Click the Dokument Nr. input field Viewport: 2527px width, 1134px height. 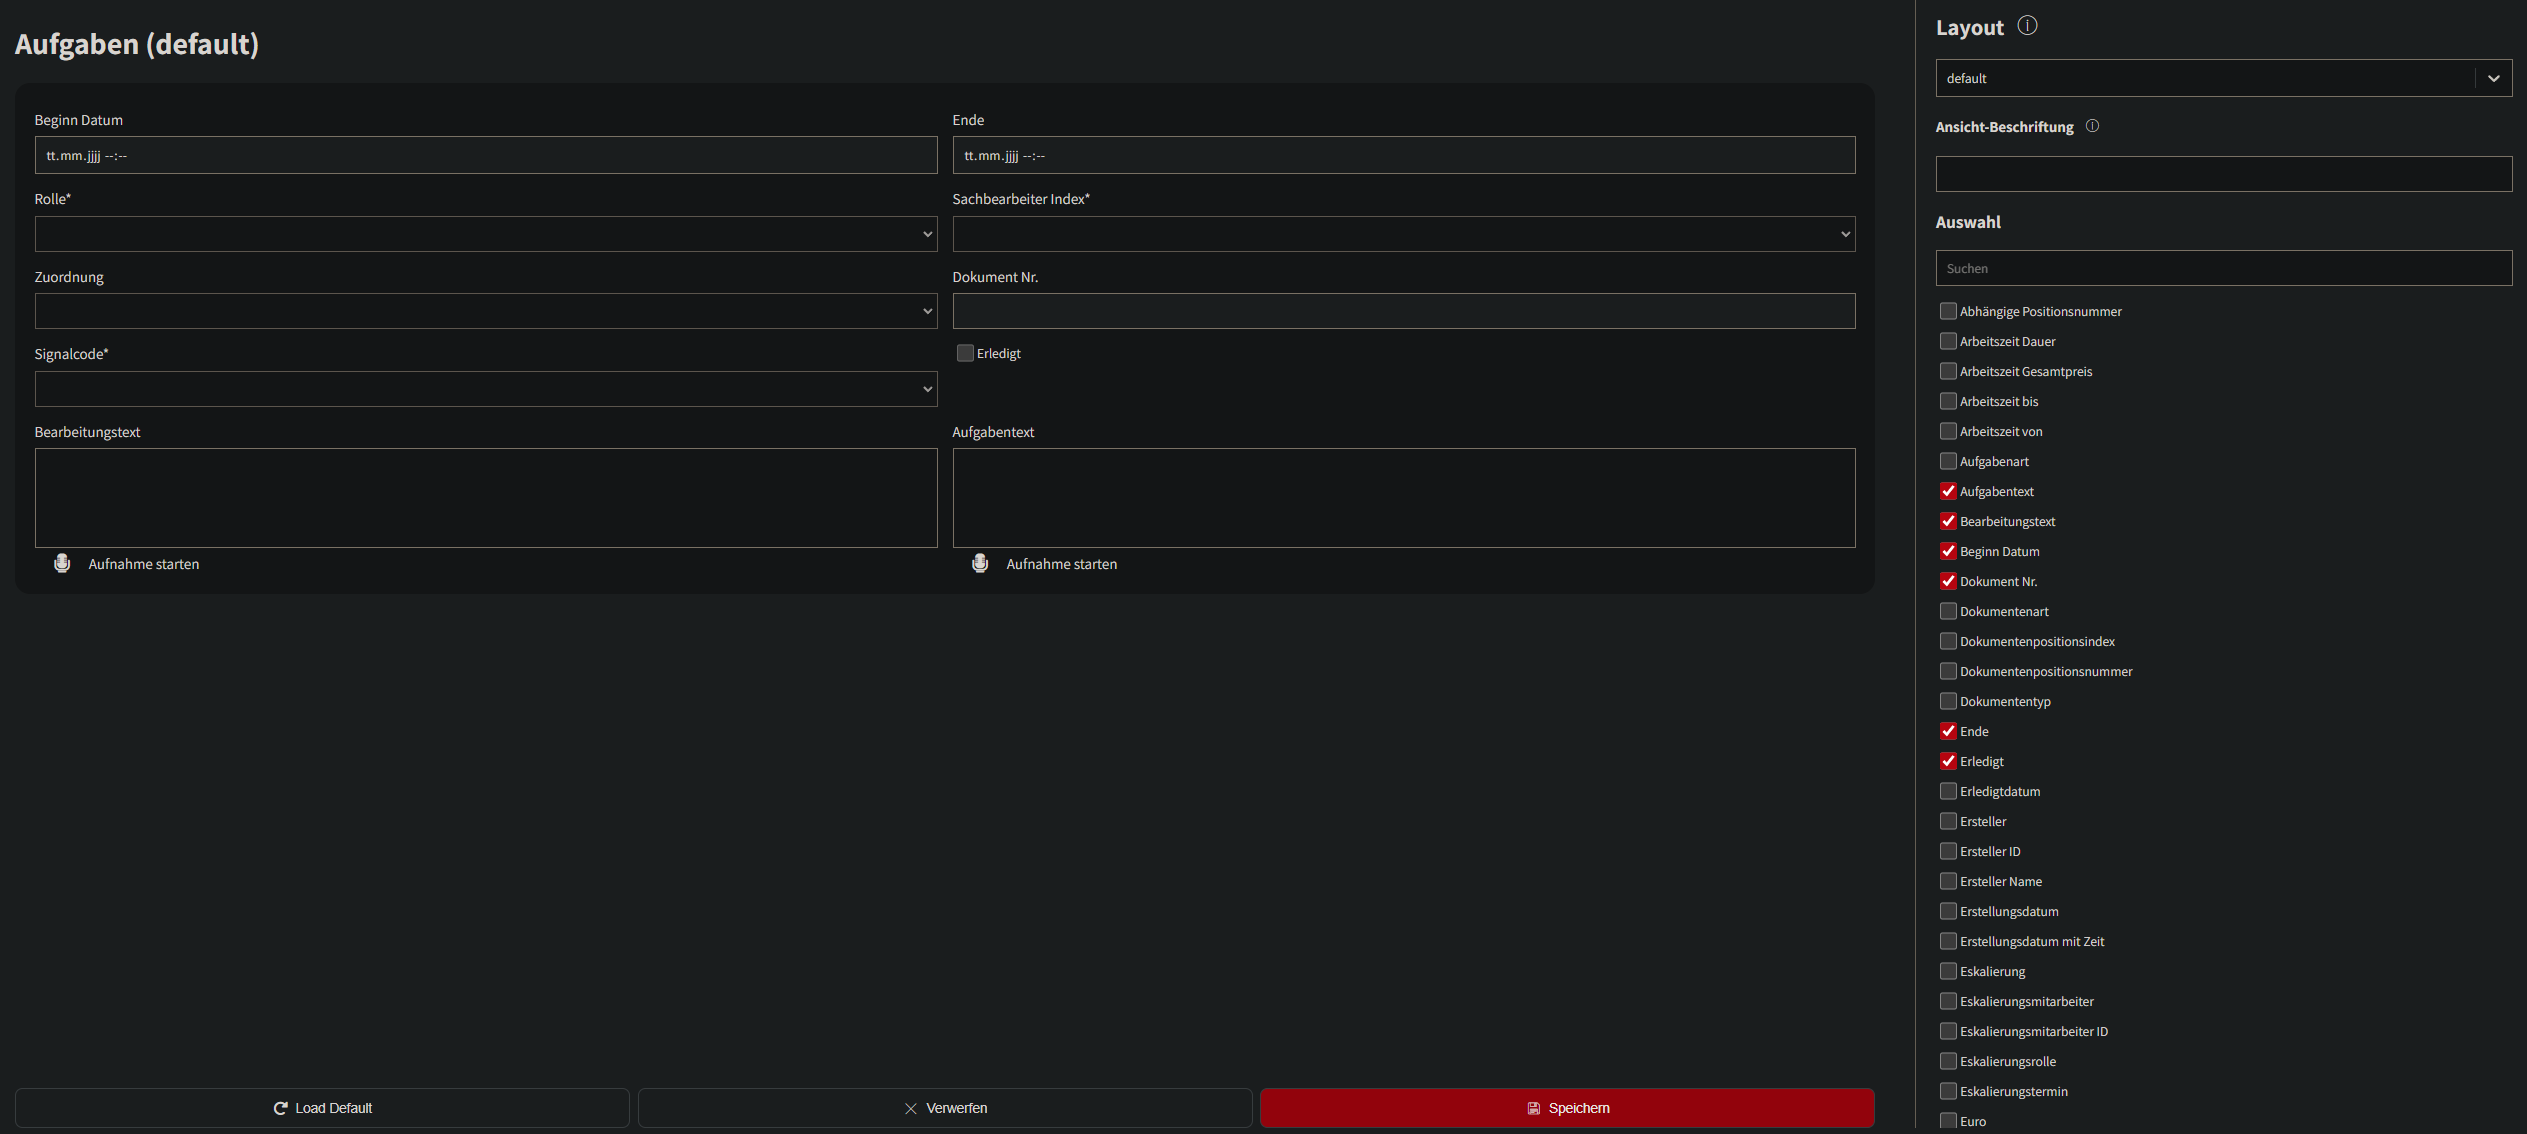[x=1403, y=311]
